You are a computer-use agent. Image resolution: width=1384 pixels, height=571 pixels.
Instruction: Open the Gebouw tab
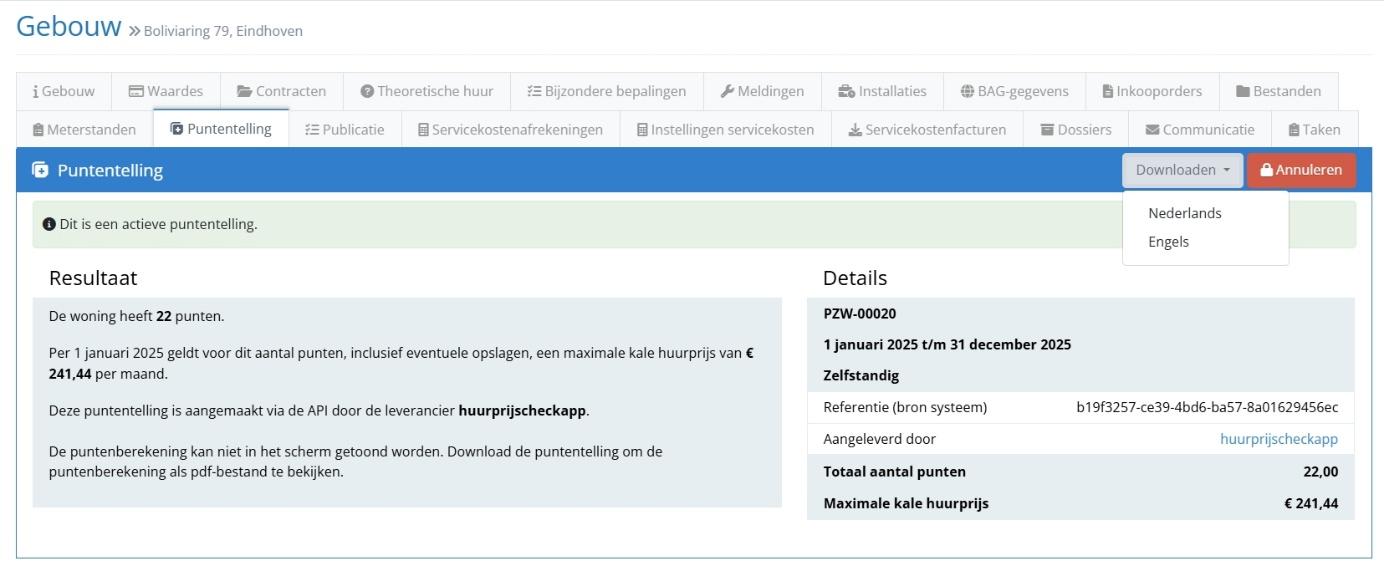(x=64, y=91)
